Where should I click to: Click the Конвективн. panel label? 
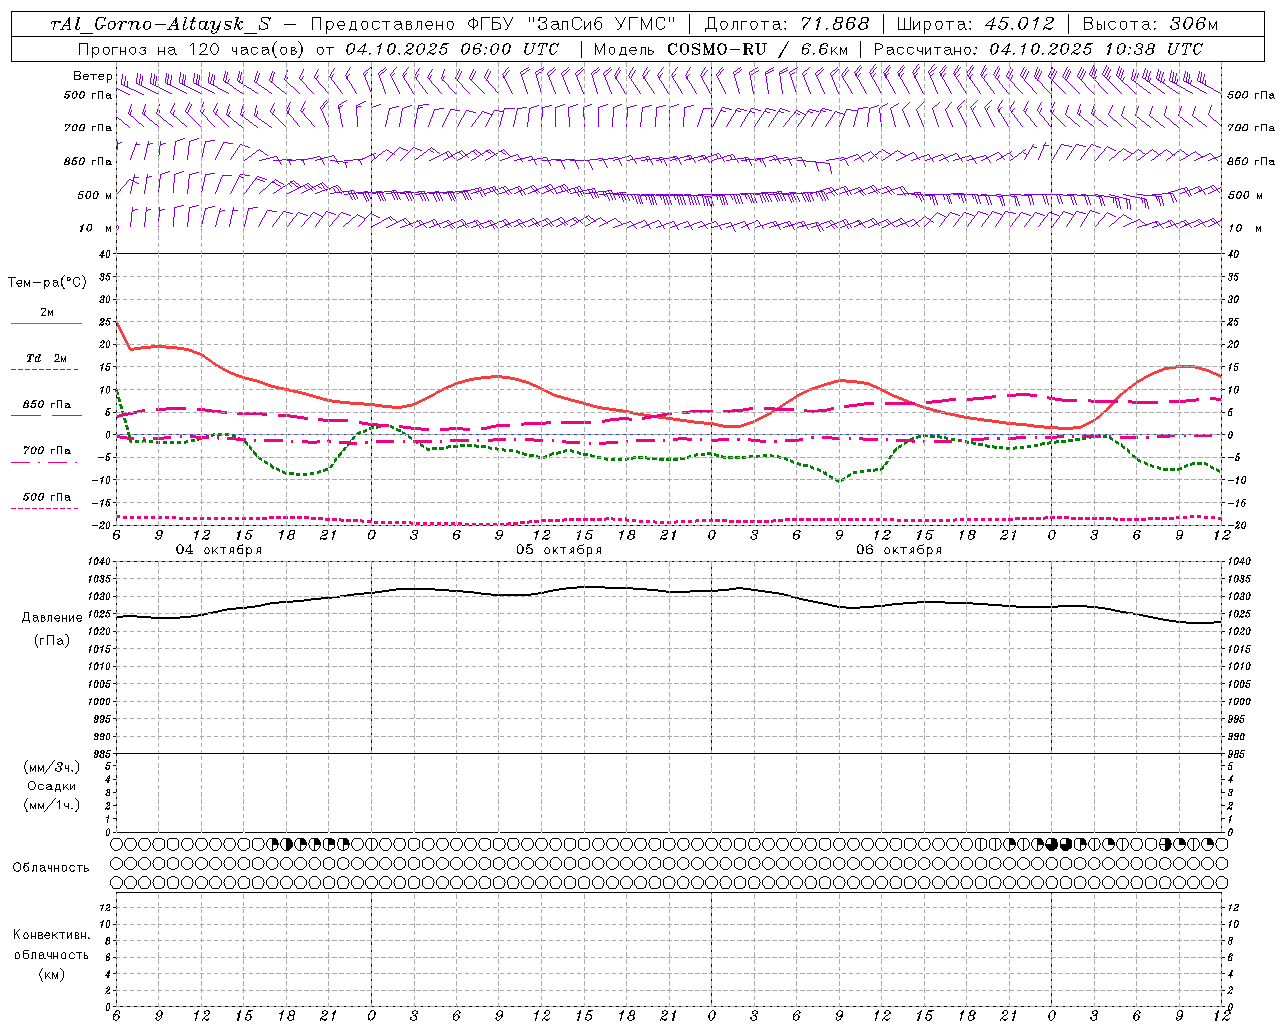click(x=52, y=935)
